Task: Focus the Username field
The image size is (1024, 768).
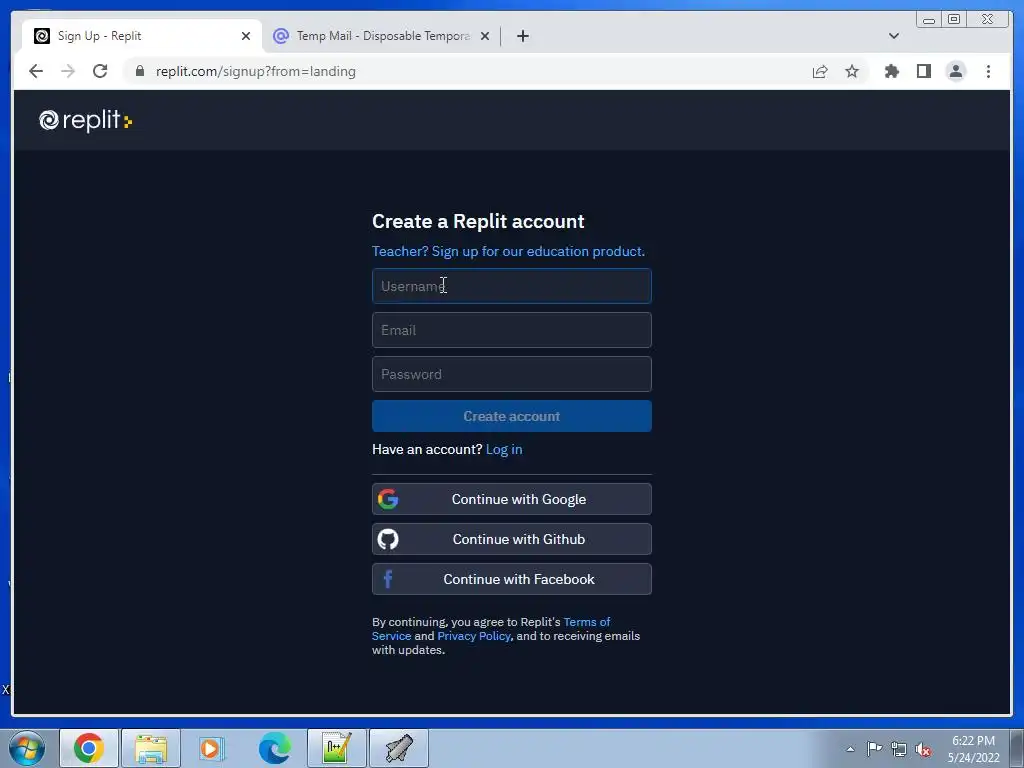Action: pos(511,286)
